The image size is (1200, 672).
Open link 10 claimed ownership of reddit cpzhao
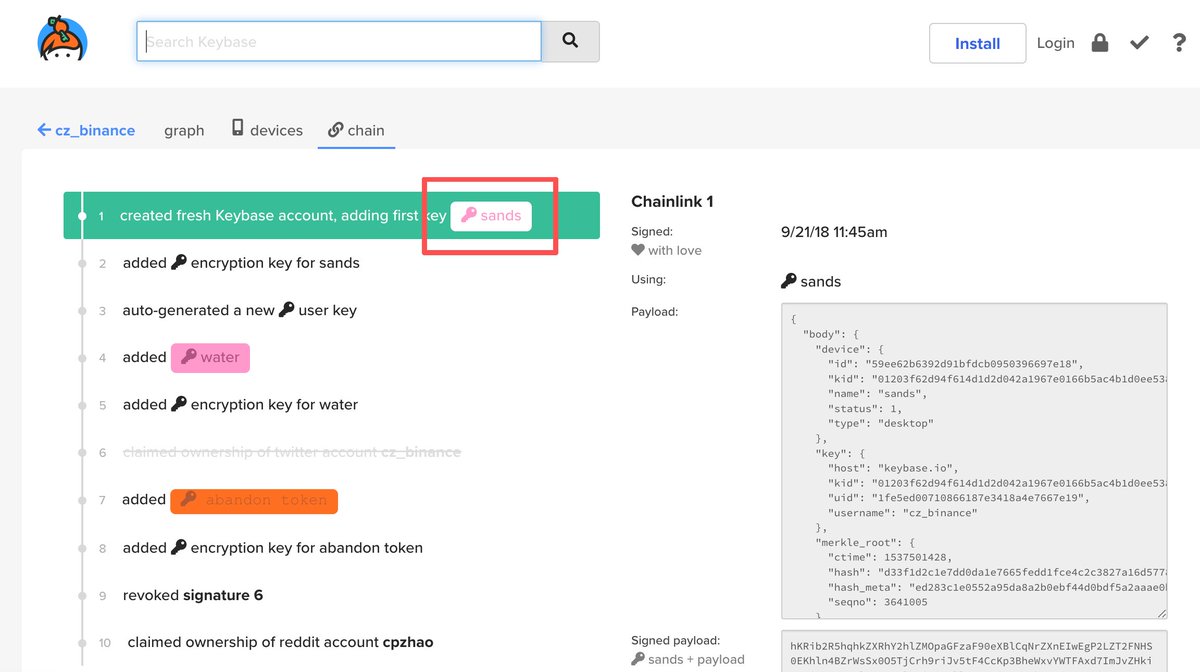[x=280, y=642]
